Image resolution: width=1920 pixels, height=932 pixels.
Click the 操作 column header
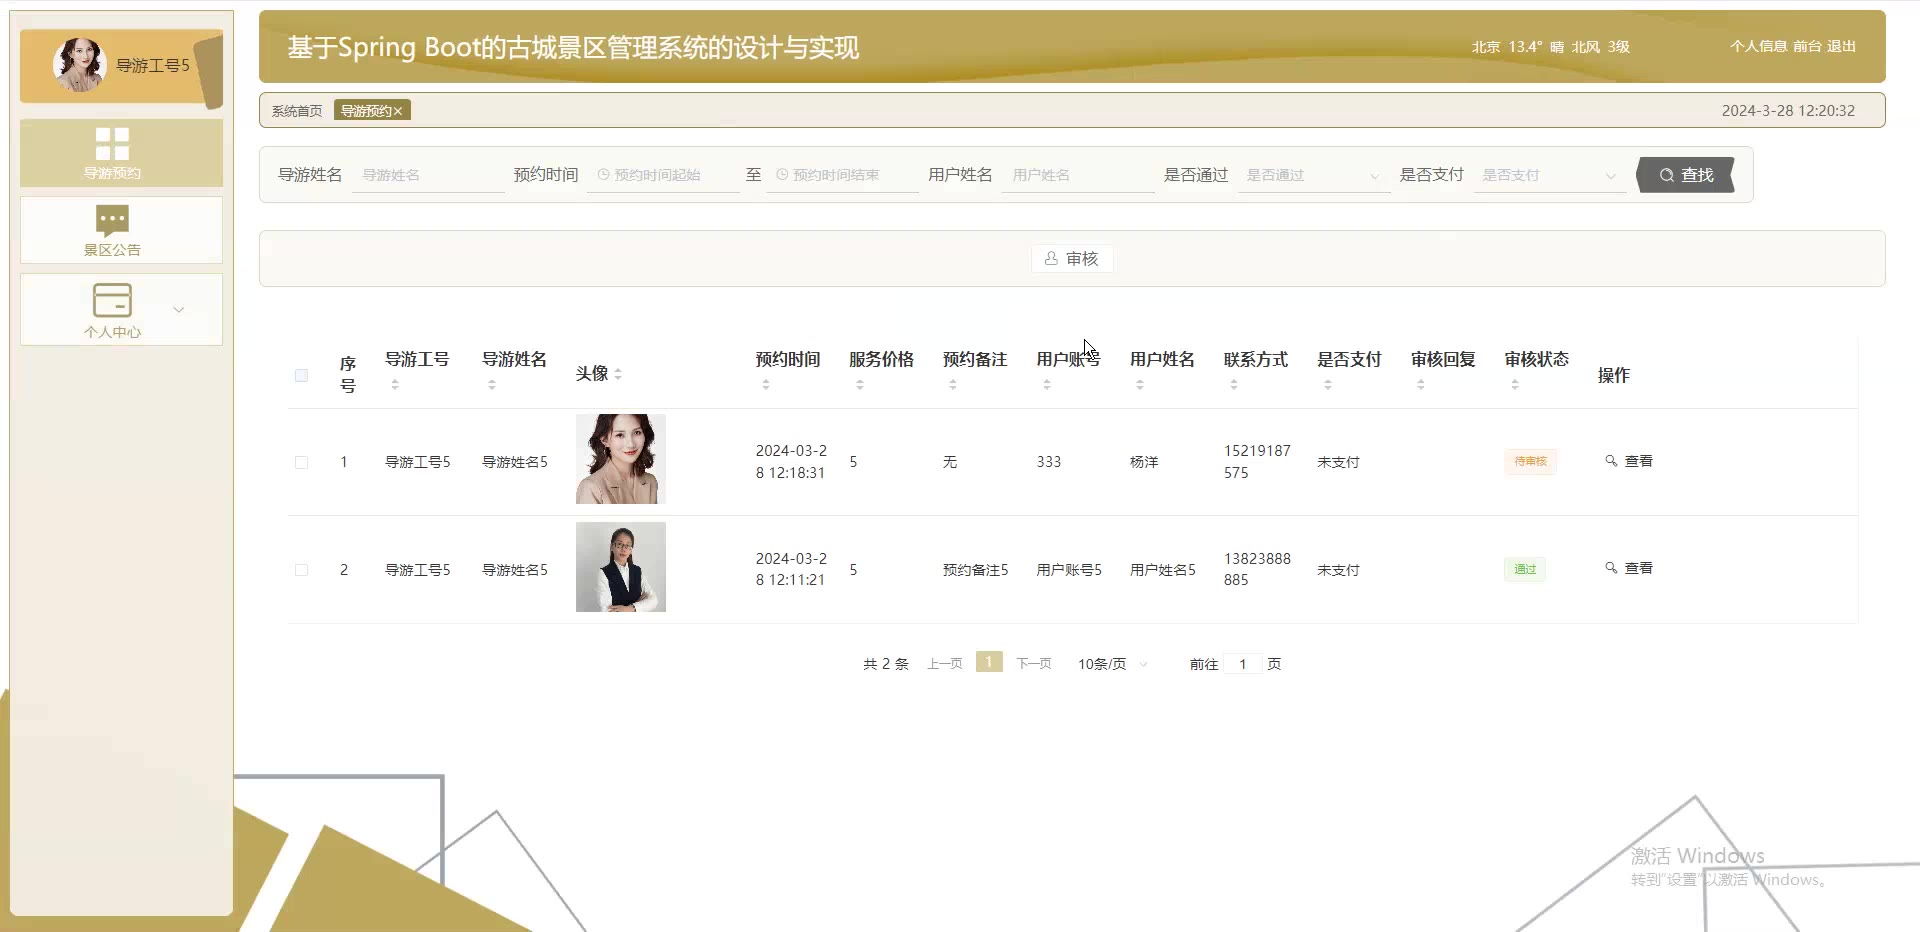(1614, 375)
